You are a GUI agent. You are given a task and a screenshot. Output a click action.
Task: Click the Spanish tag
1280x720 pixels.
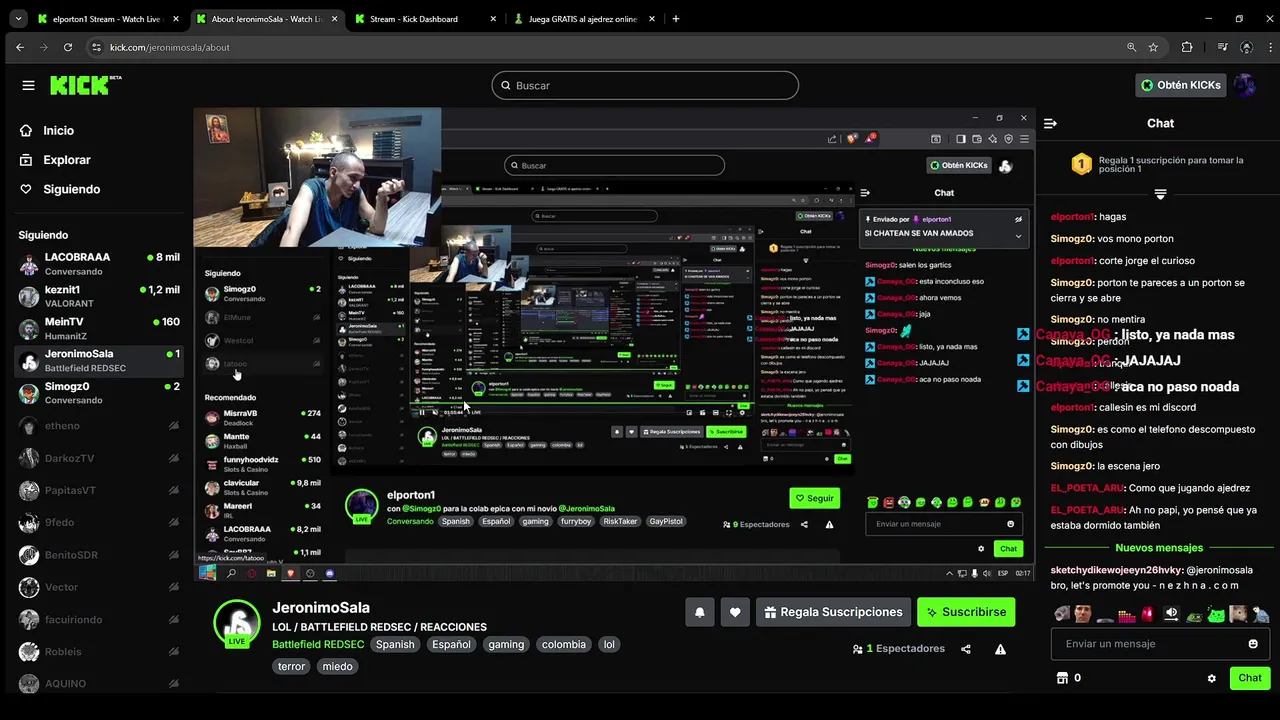(395, 644)
